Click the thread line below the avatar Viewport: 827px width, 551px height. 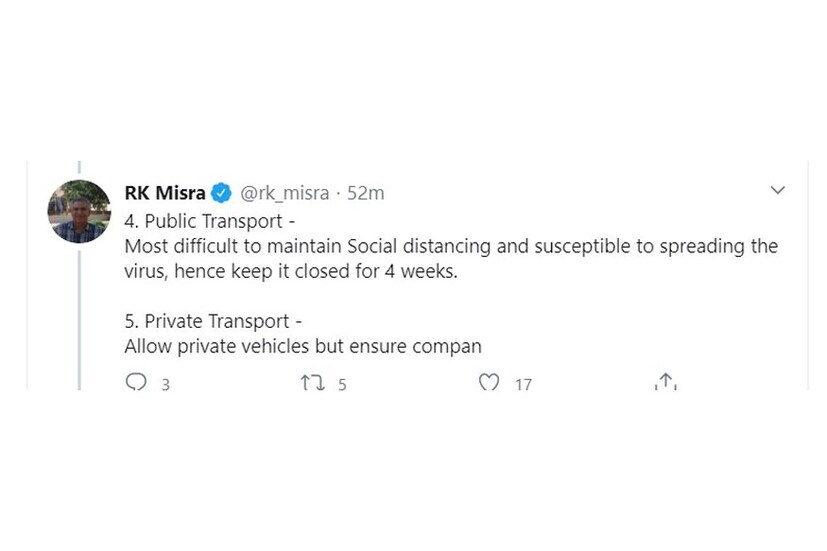coord(79,320)
